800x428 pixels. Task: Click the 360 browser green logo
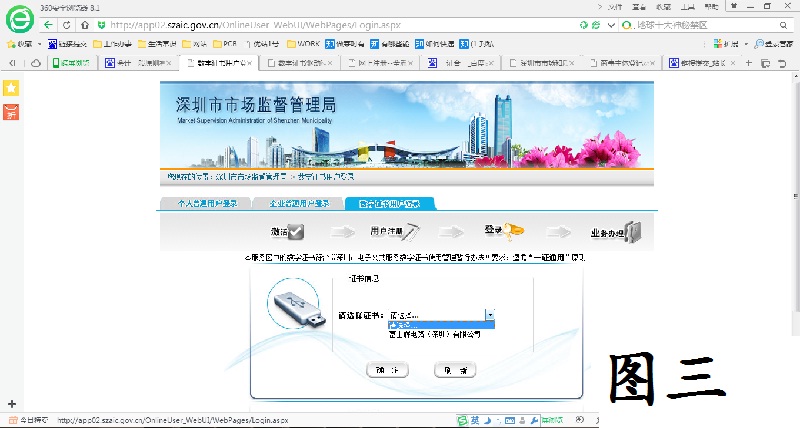click(17, 20)
